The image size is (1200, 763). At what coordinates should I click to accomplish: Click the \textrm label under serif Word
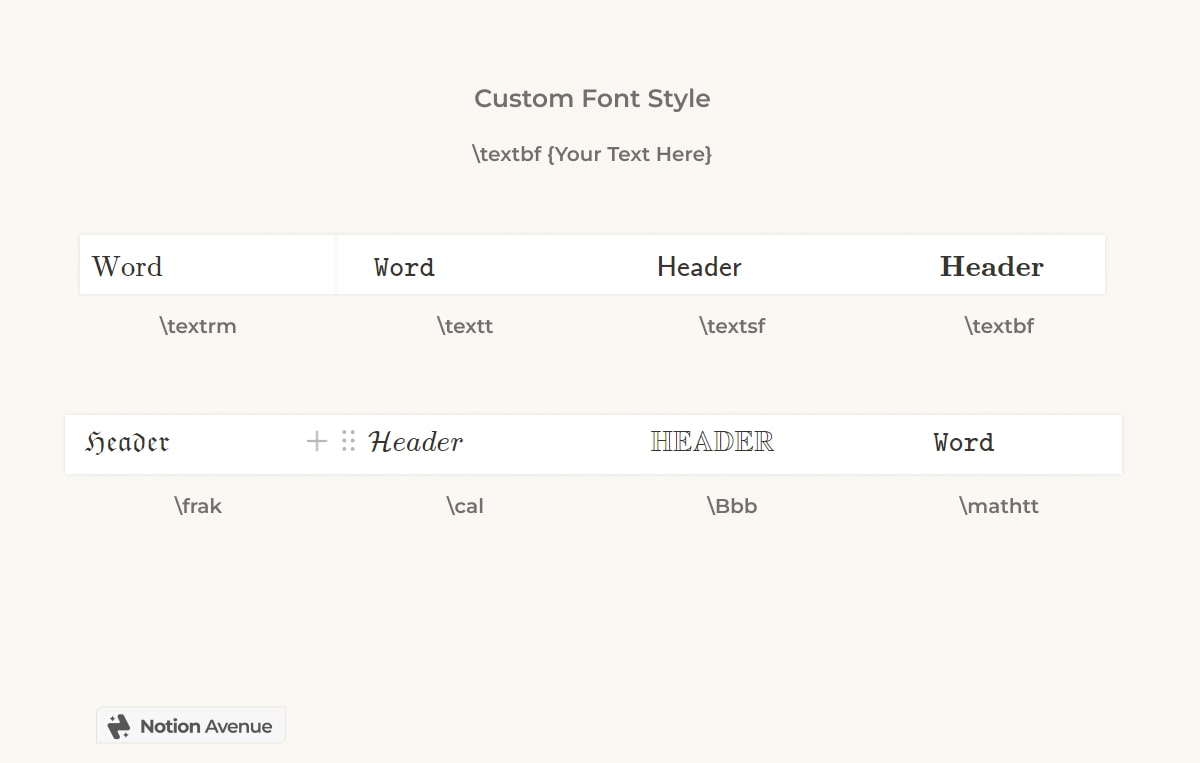point(198,325)
